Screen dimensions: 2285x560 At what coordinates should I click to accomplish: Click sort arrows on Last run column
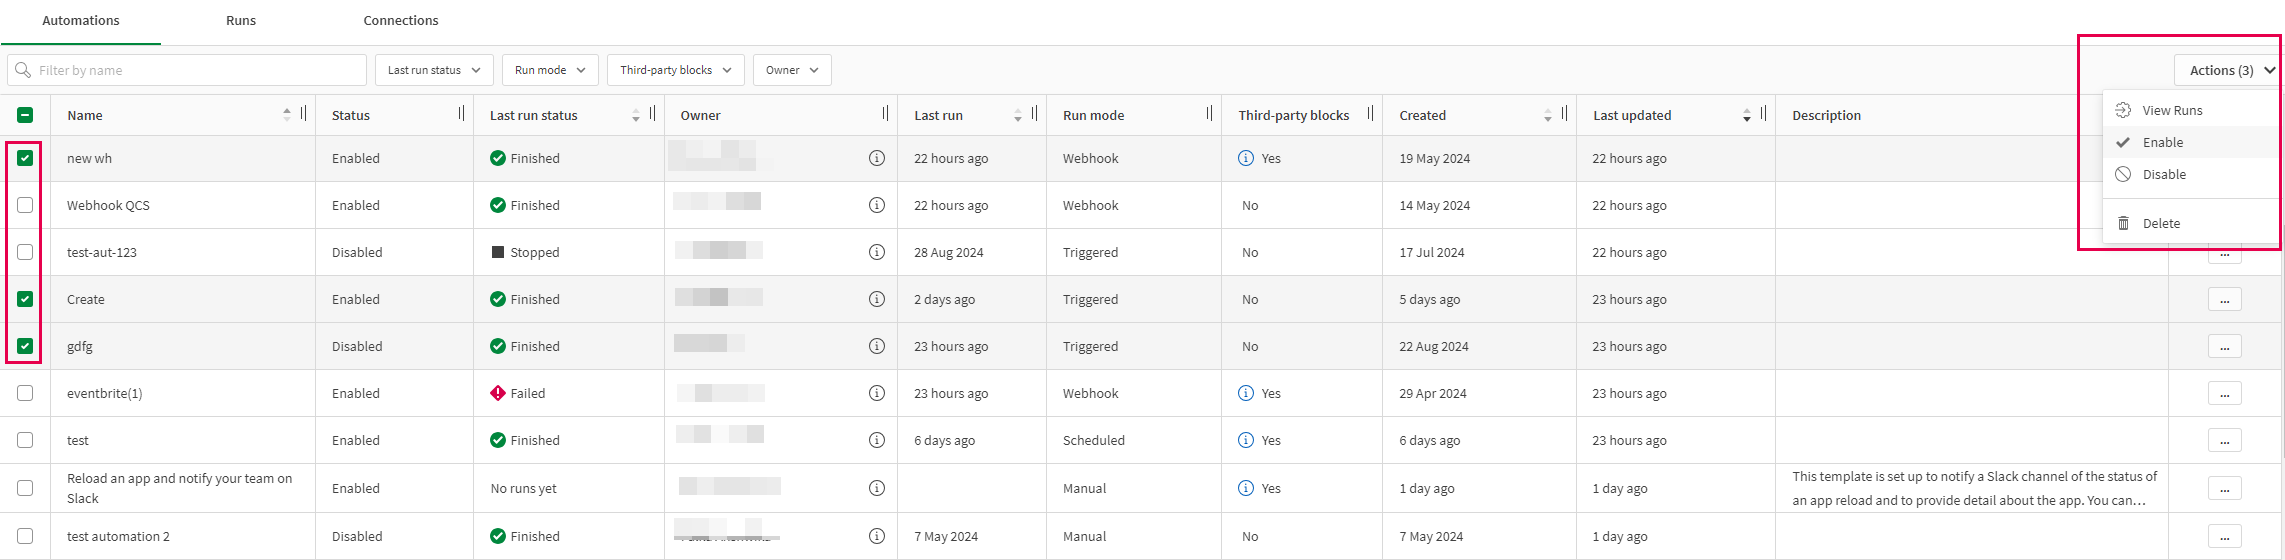click(x=1017, y=115)
